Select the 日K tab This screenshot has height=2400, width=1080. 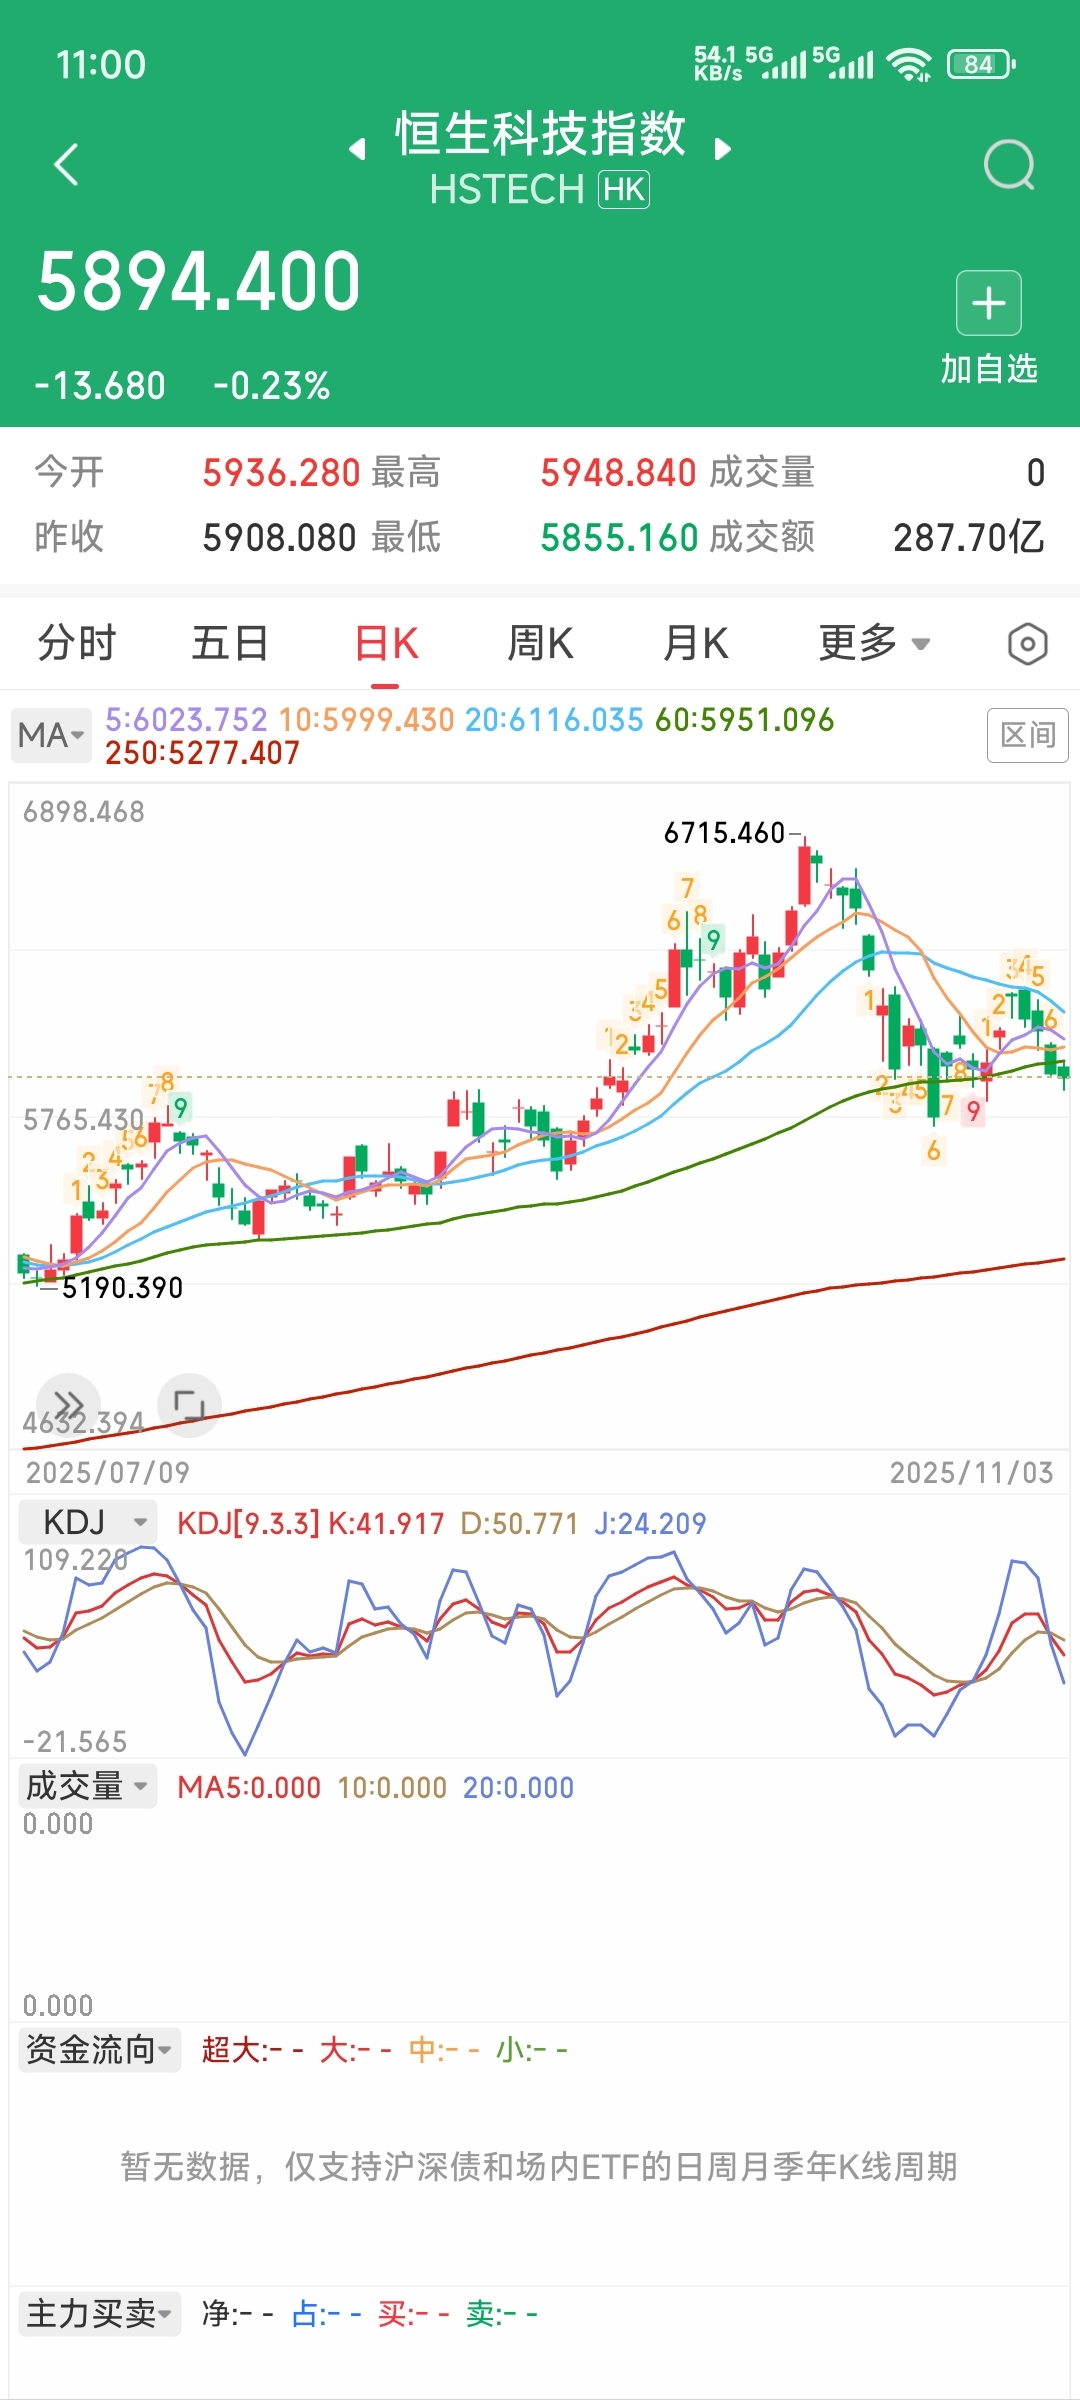tap(386, 643)
